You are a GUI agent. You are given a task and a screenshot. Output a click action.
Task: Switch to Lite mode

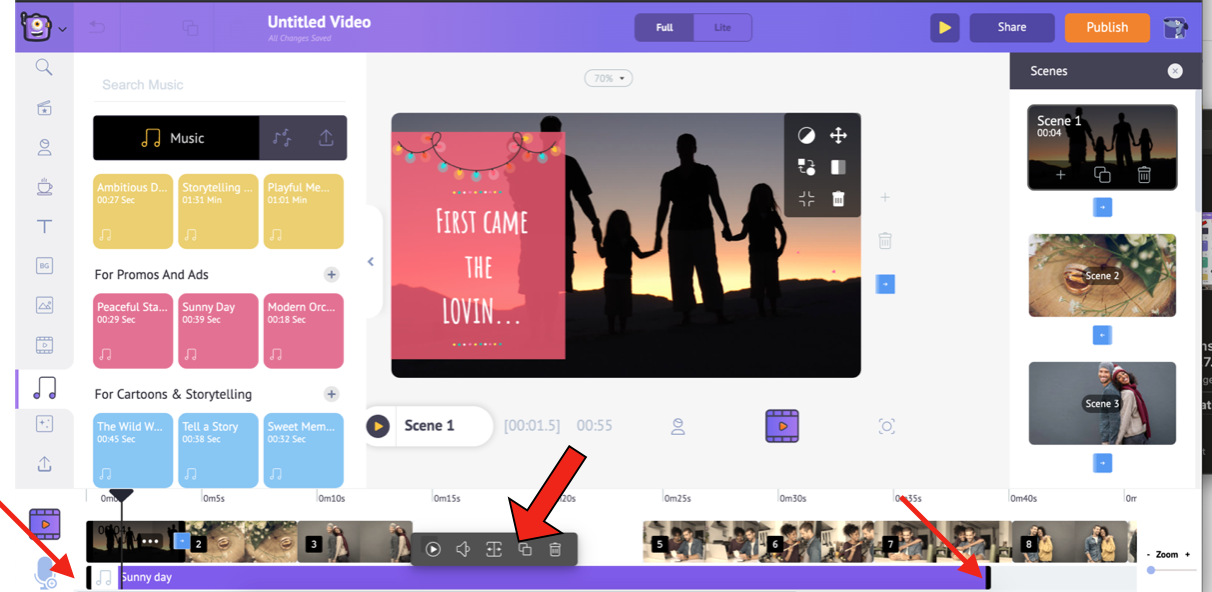(x=722, y=28)
